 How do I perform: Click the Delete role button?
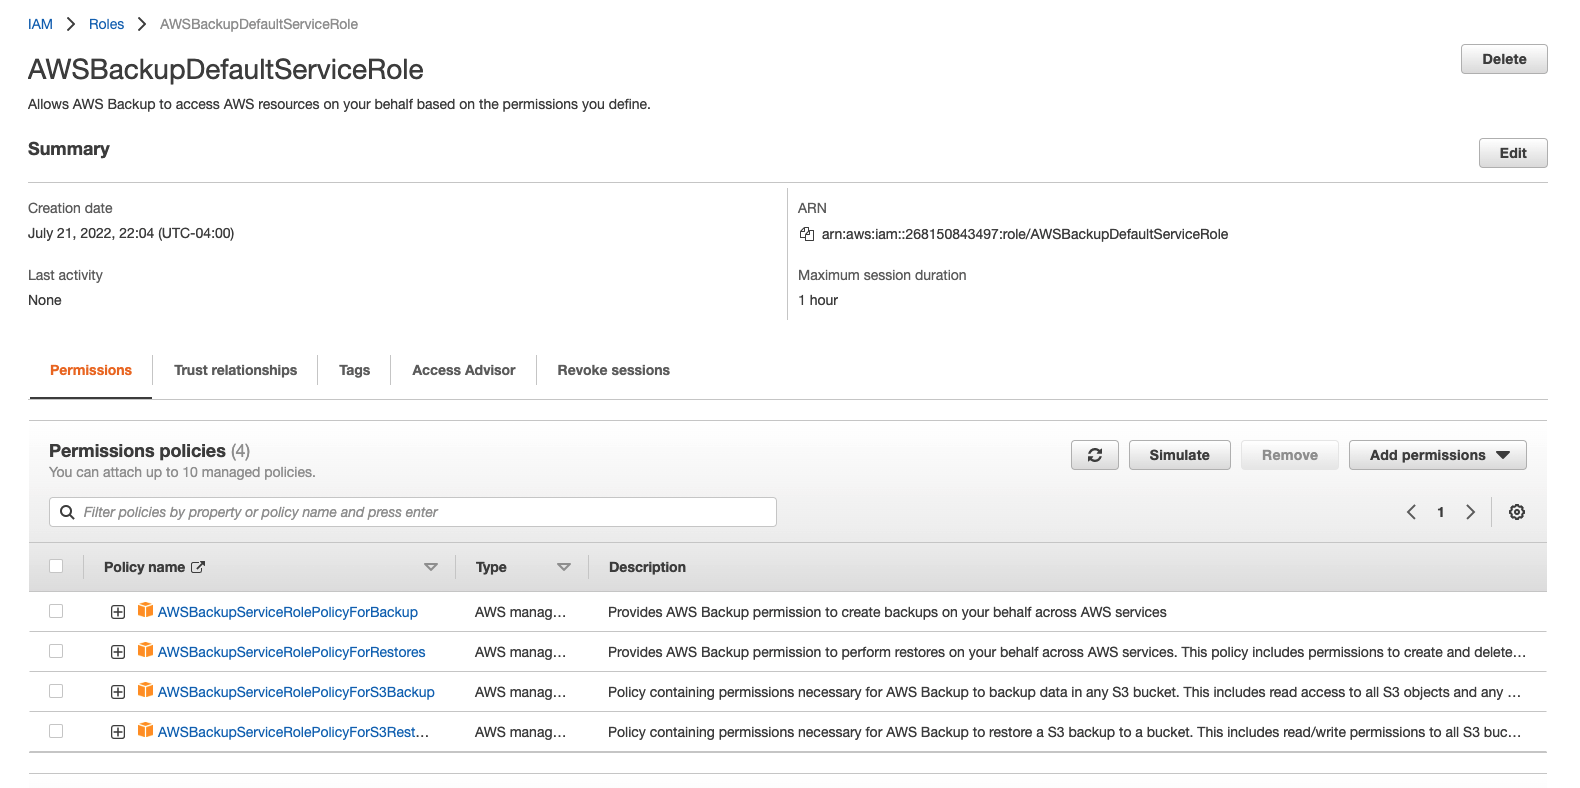pyautogui.click(x=1504, y=59)
